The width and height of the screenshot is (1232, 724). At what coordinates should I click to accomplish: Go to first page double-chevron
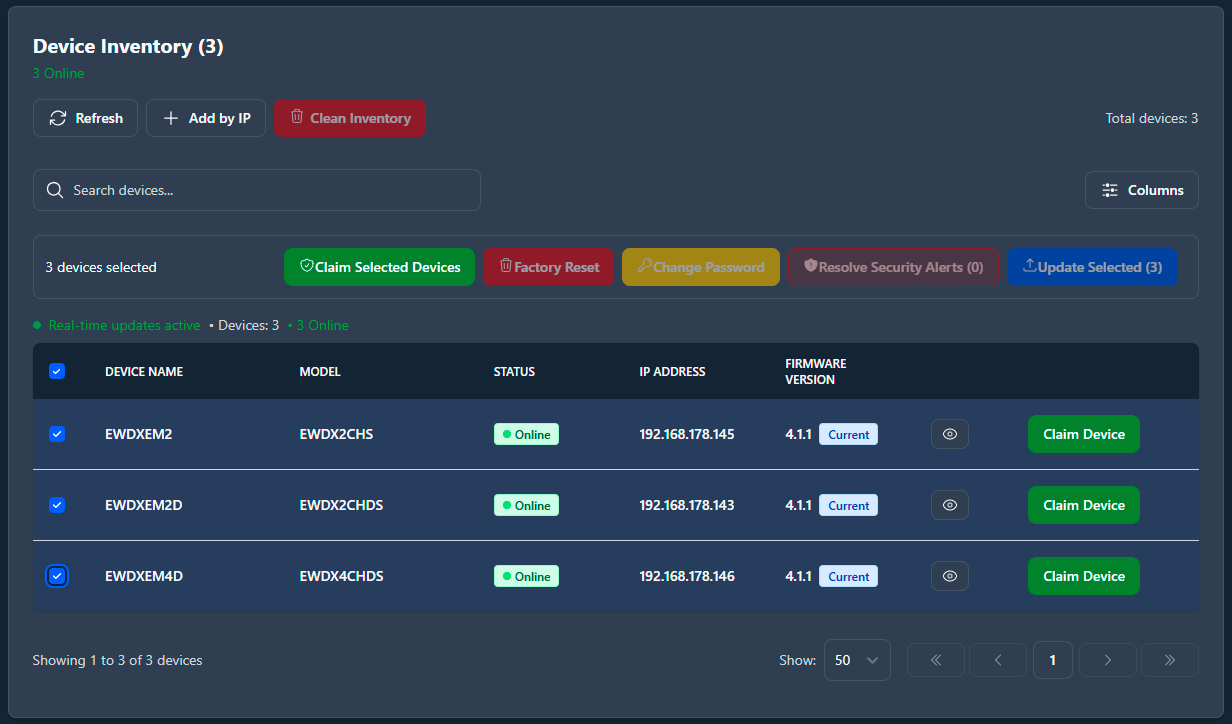(936, 660)
